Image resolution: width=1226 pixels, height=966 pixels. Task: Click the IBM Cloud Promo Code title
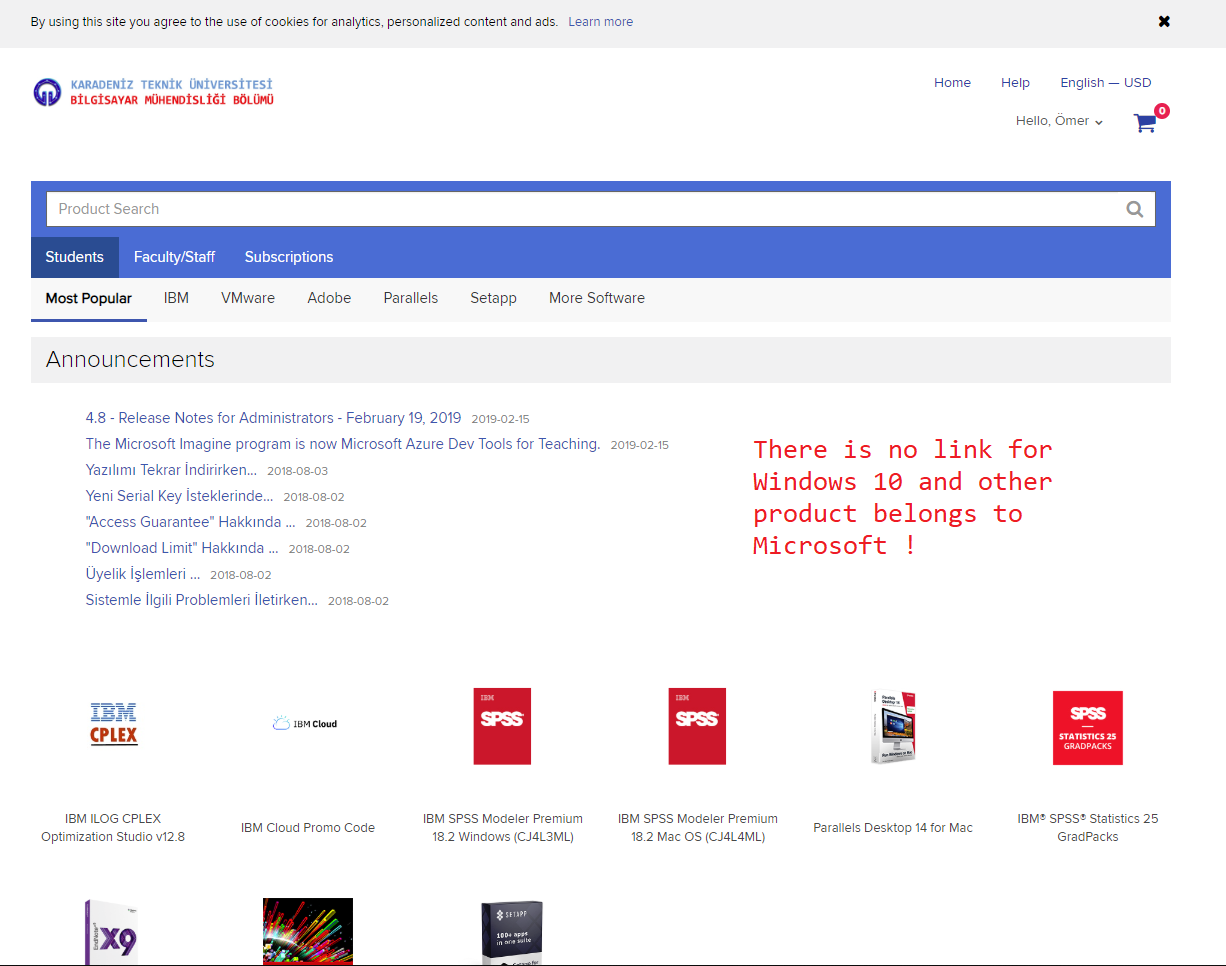(308, 827)
